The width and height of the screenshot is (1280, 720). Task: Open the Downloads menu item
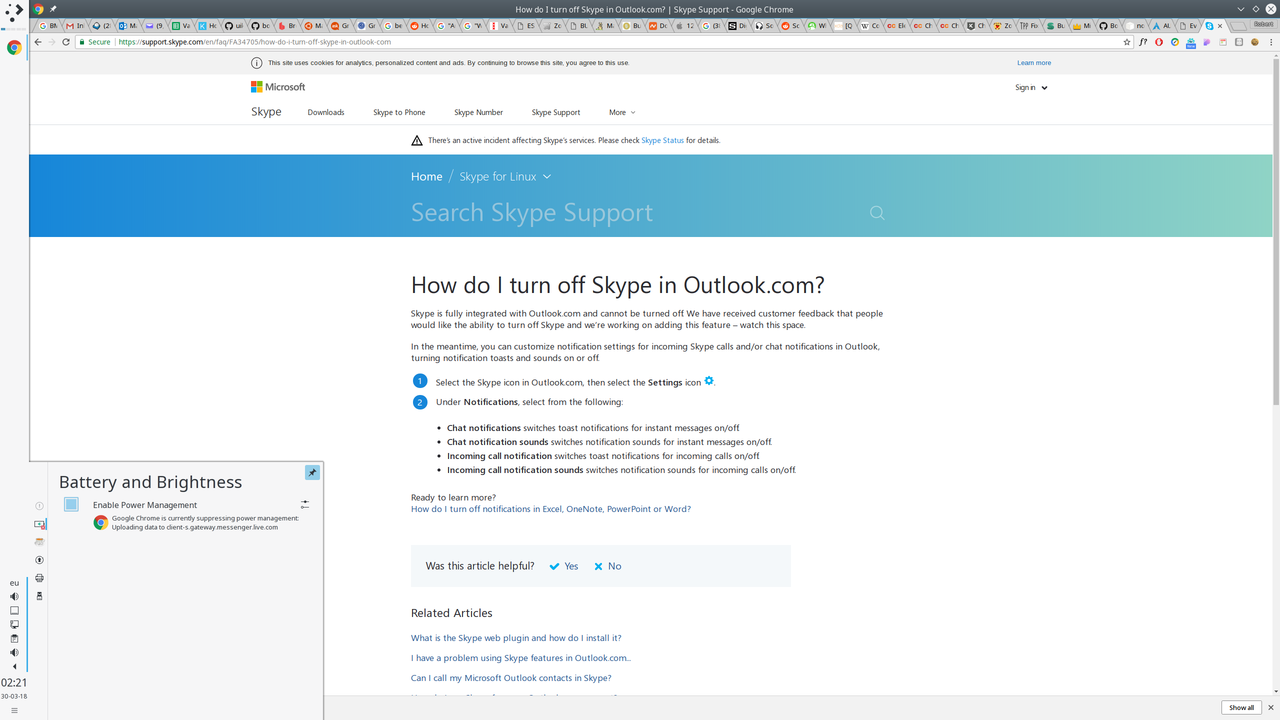pyautogui.click(x=326, y=112)
